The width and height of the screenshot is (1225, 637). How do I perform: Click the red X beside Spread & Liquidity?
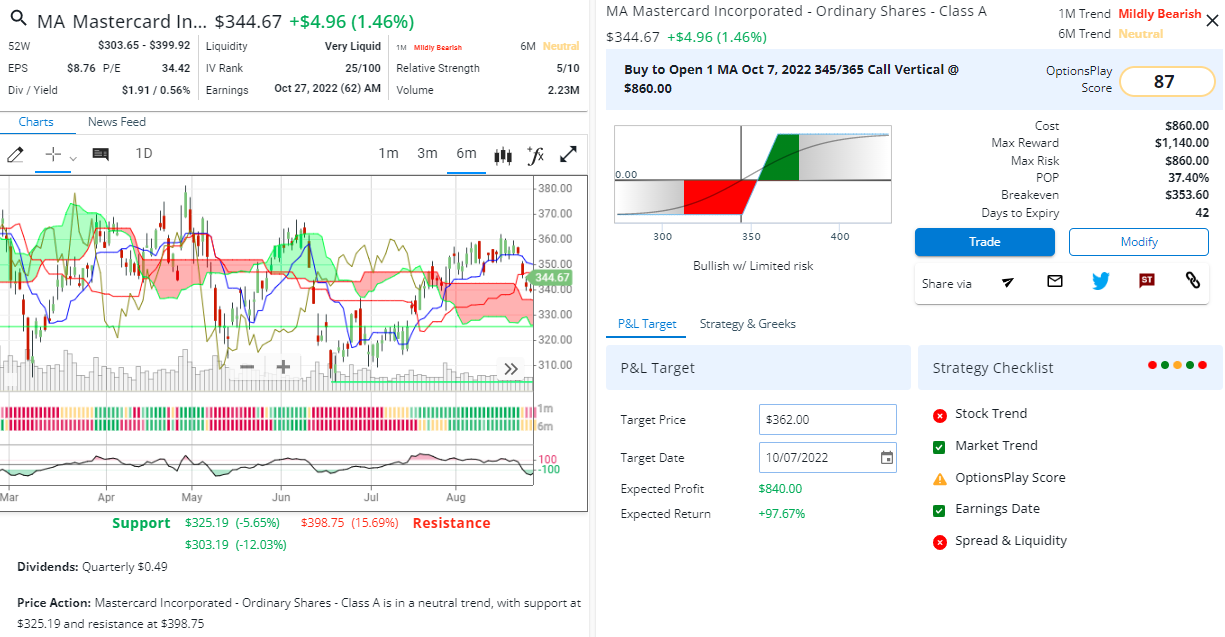pyautogui.click(x=940, y=542)
